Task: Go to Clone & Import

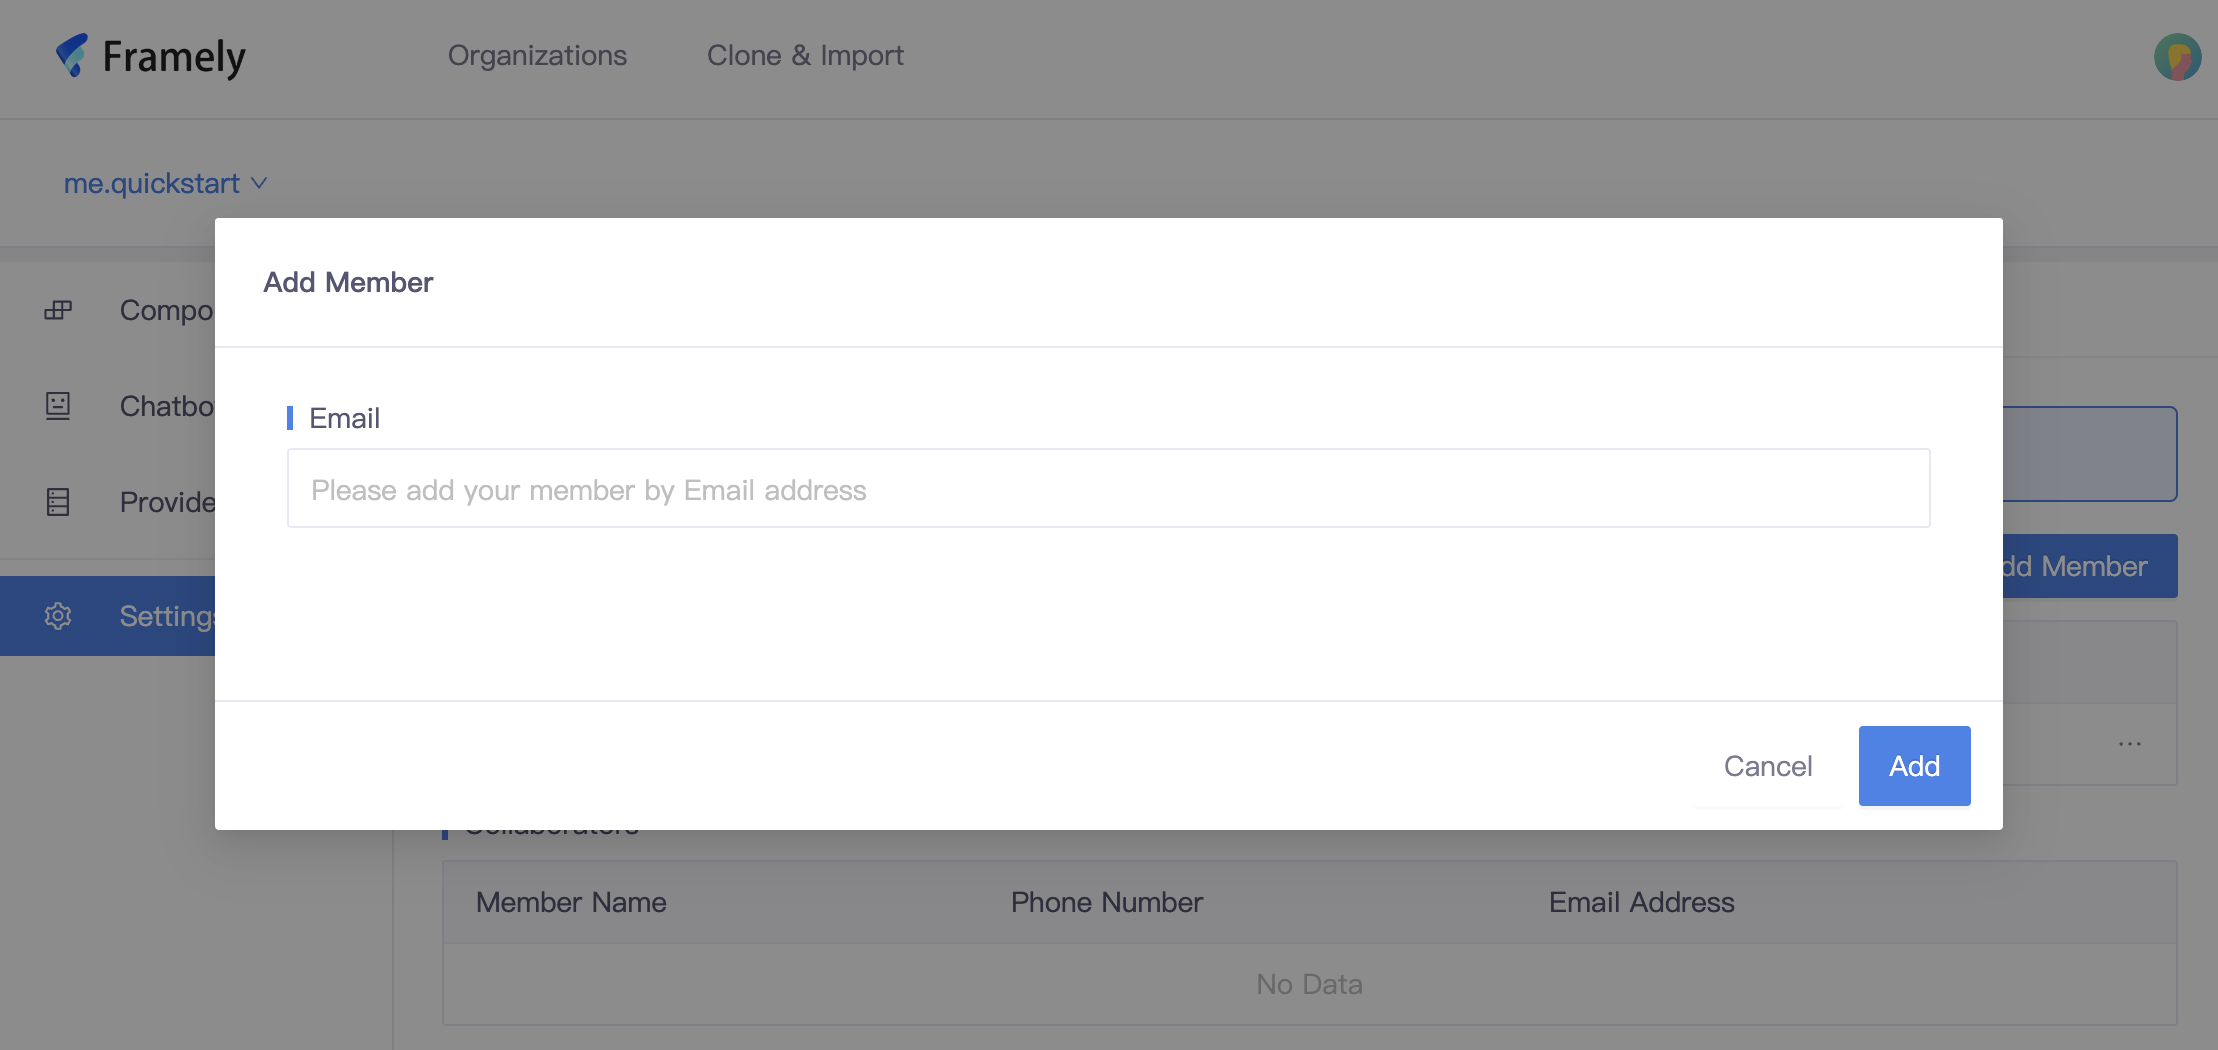Action: point(805,55)
